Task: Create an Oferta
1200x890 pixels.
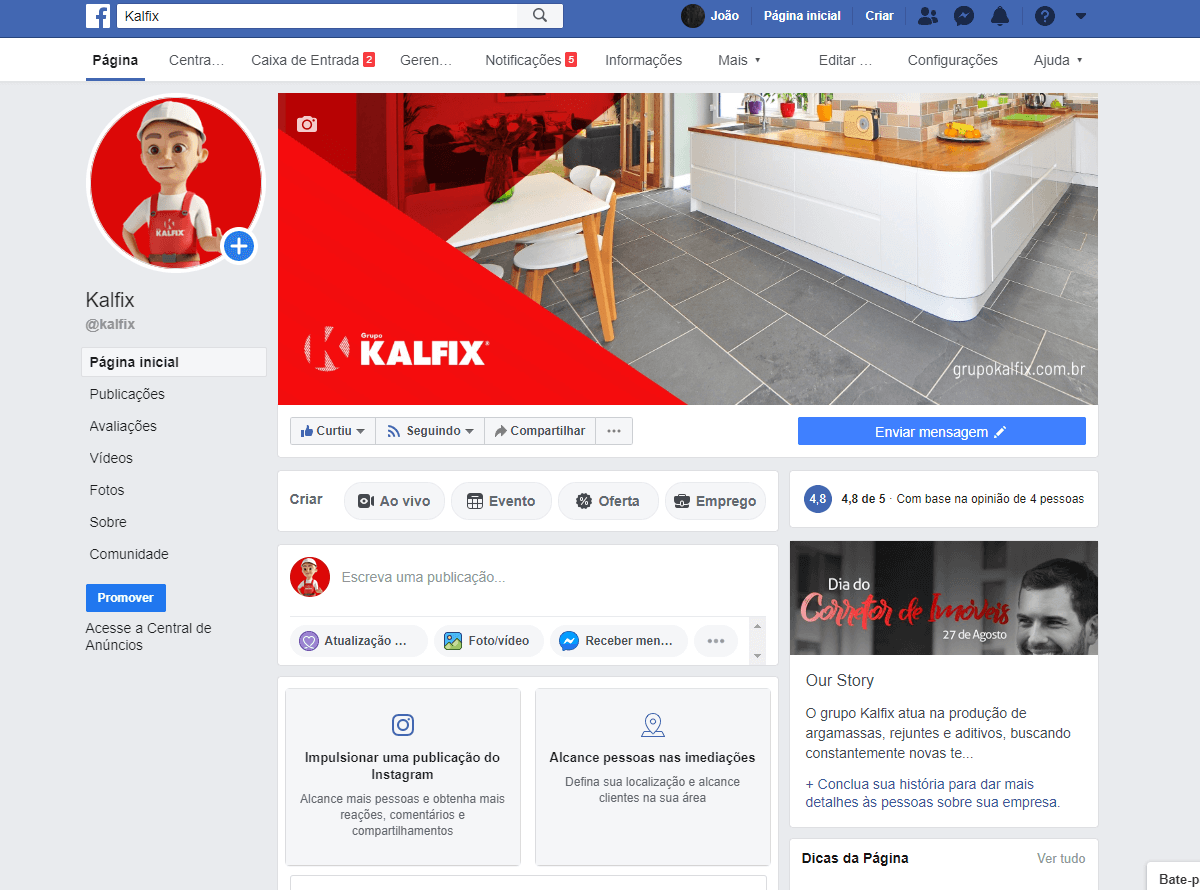Action: click(608, 501)
